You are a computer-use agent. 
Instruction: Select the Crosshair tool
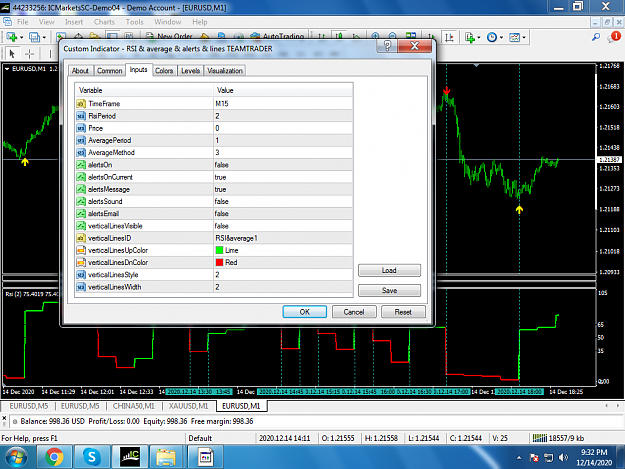pyautogui.click(x=29, y=53)
